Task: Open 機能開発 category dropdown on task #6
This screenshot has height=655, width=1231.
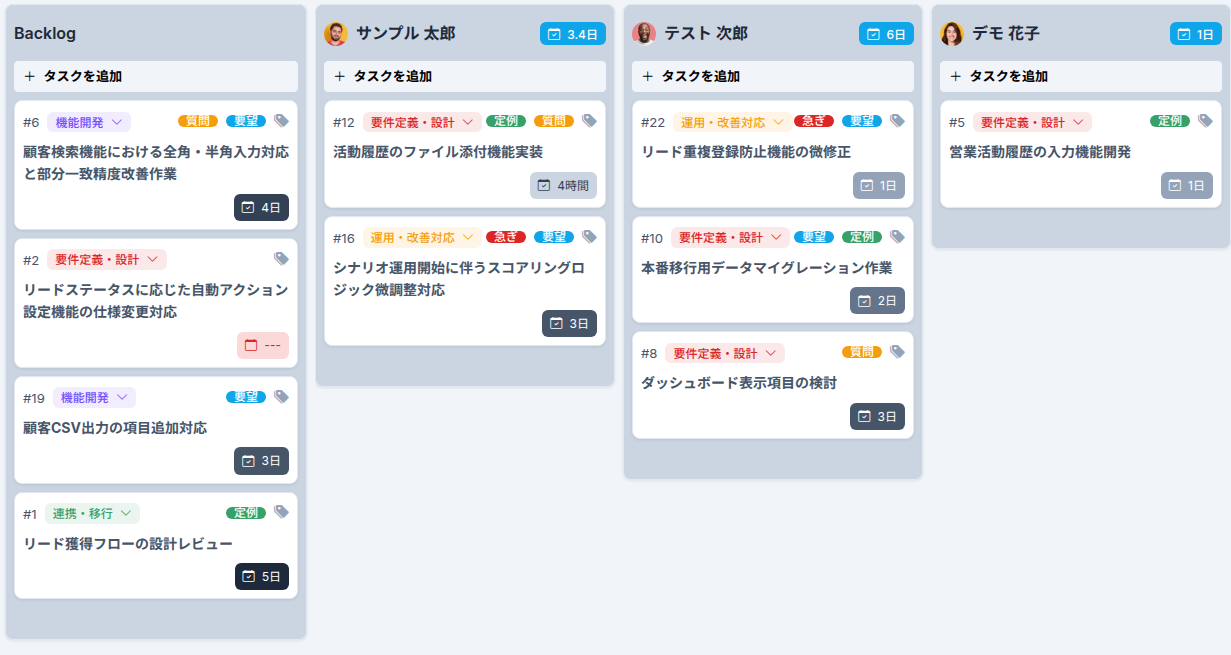Action: click(x=89, y=122)
